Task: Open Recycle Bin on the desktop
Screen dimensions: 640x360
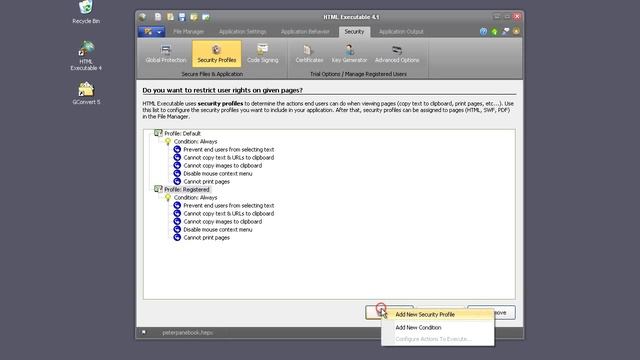Action: (x=86, y=12)
